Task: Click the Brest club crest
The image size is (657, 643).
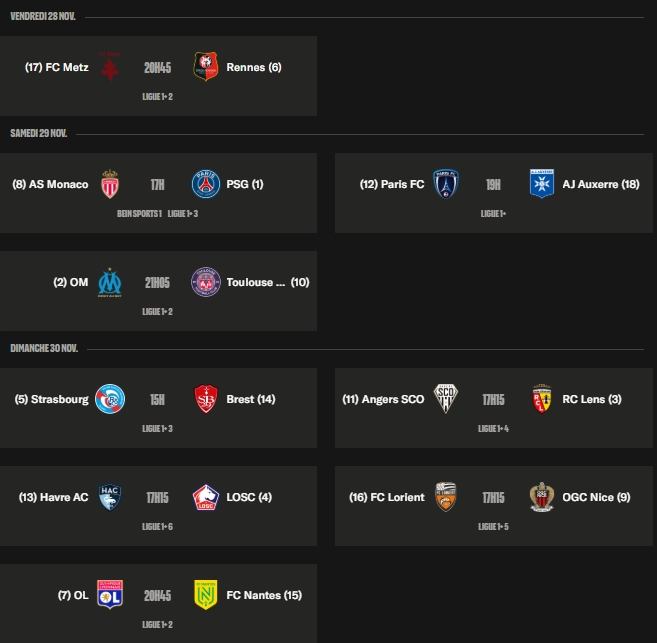Action: pos(205,399)
